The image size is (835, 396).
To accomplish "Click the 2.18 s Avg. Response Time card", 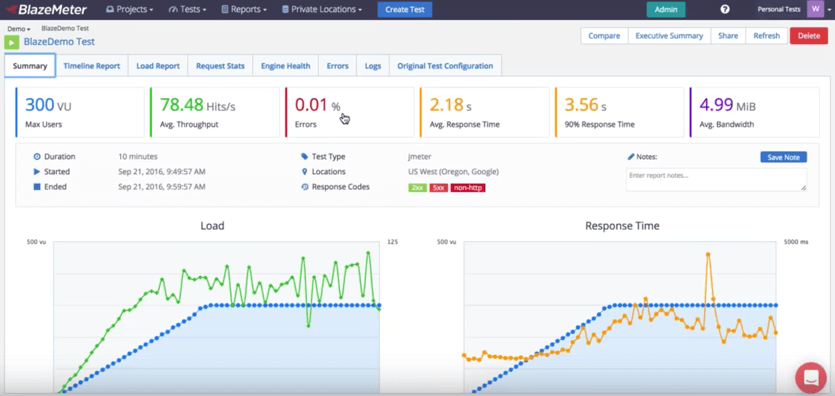I will coord(484,112).
